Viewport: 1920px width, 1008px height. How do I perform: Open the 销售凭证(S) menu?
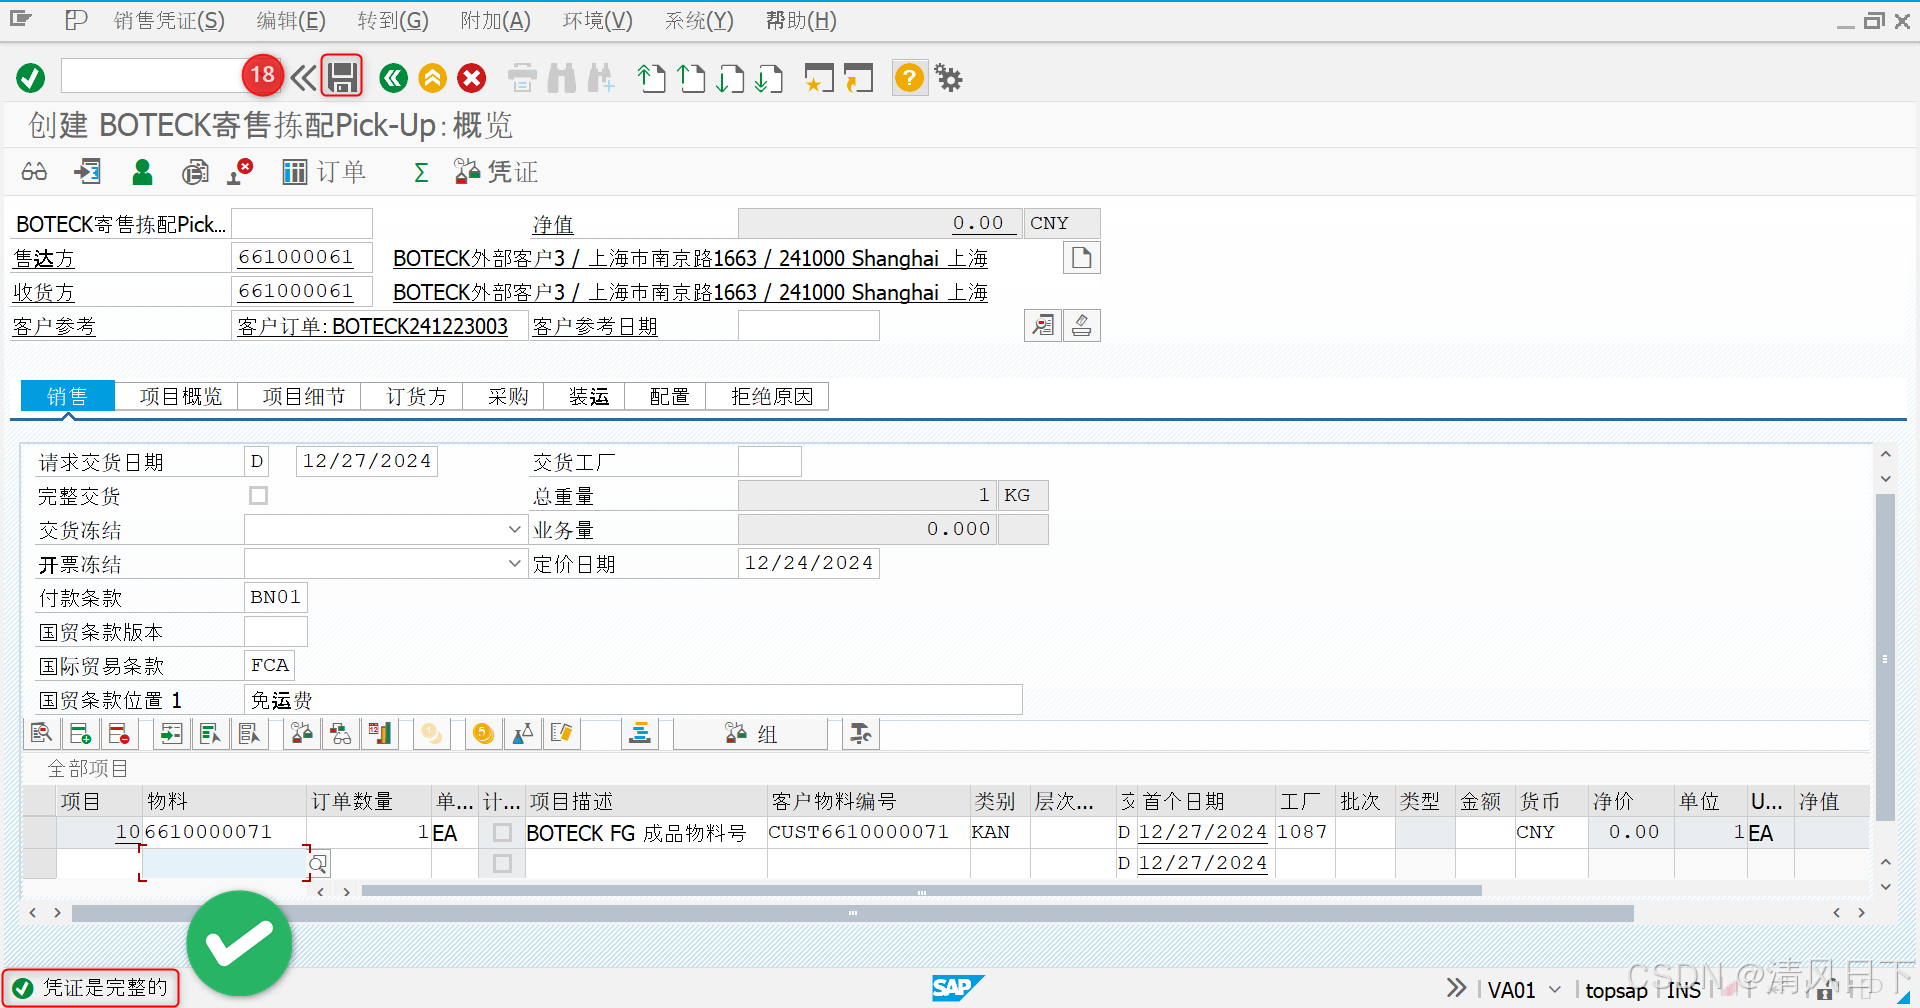click(169, 21)
